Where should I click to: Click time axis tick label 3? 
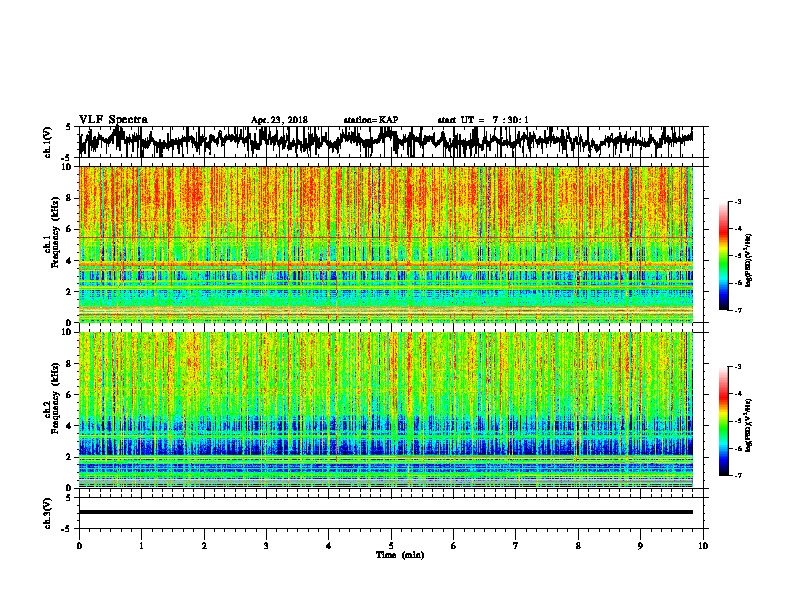point(266,546)
